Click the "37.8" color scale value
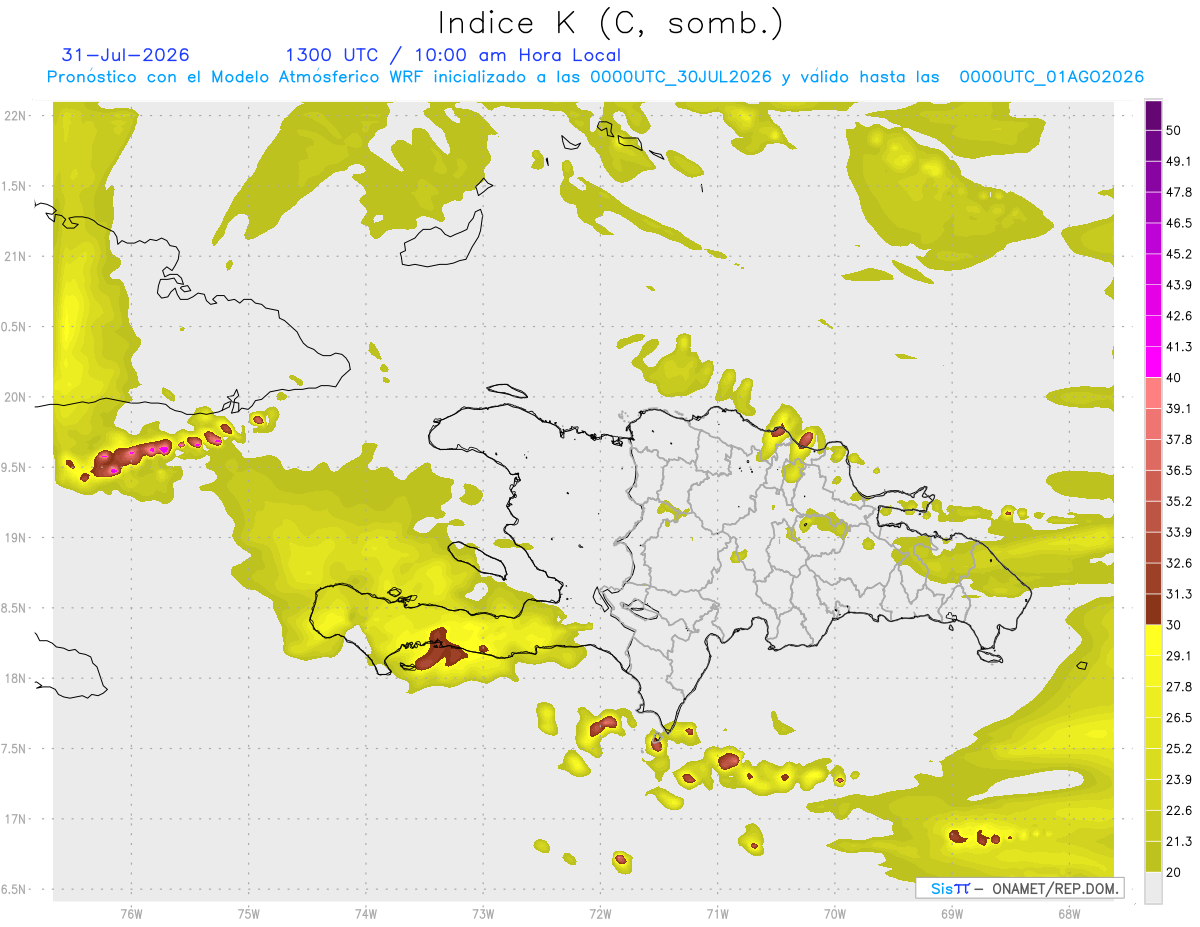 pyautogui.click(x=1178, y=440)
